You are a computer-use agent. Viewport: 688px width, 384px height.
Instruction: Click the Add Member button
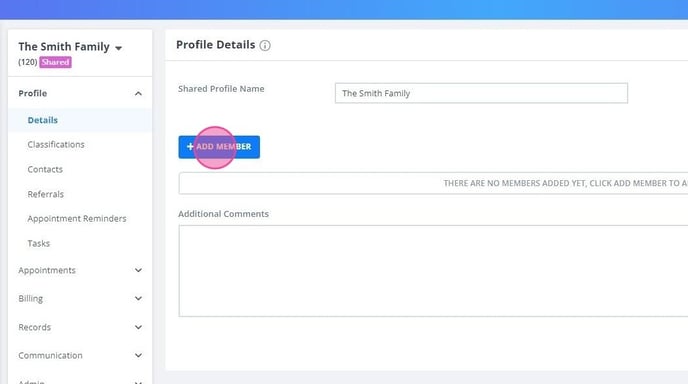click(x=219, y=147)
